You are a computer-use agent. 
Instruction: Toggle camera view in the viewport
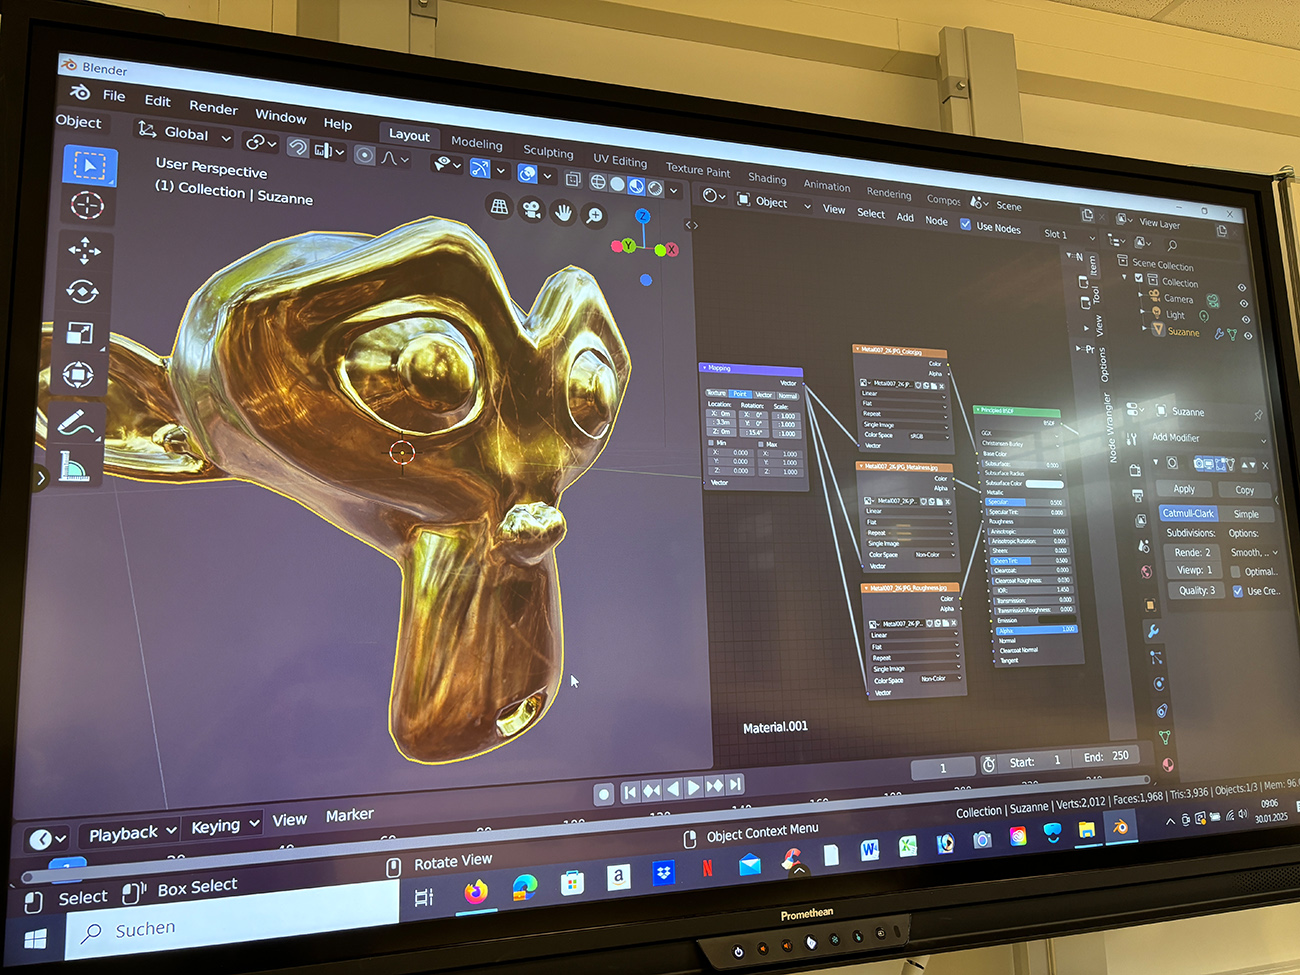click(531, 209)
